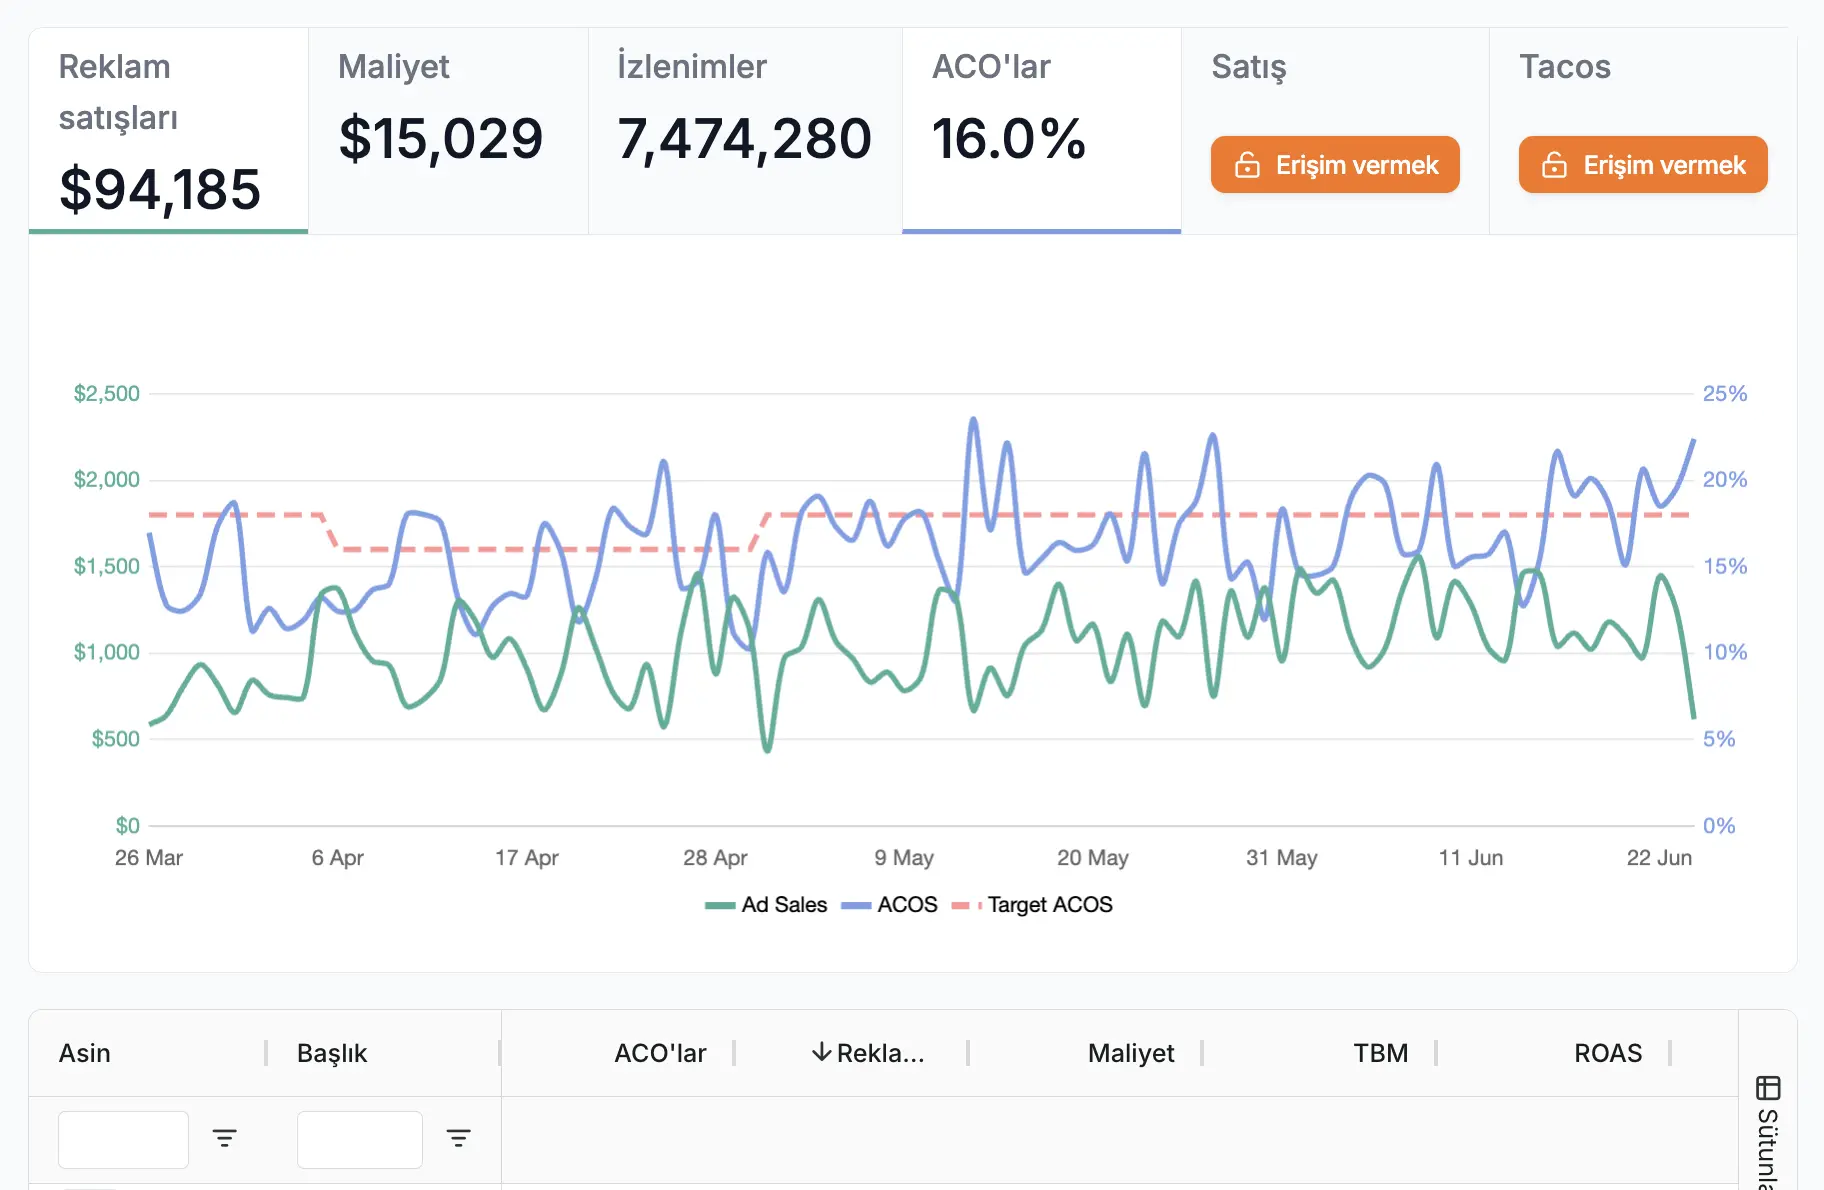Click Erişim vermek under Satış

click(1335, 164)
